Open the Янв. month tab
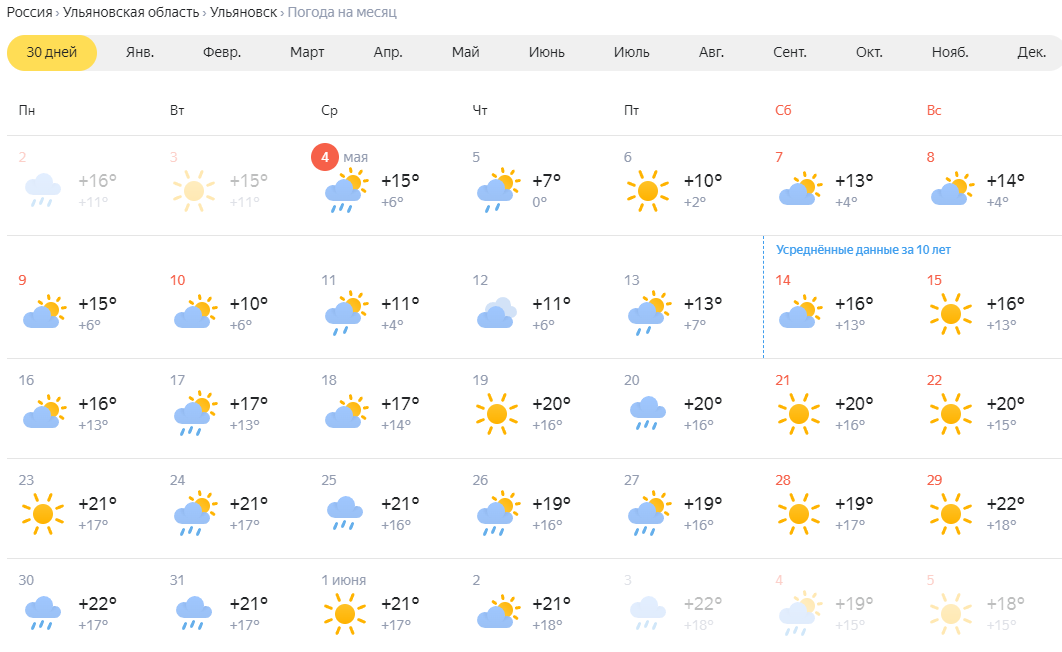Screen dimensions: 1062x652 tap(140, 52)
